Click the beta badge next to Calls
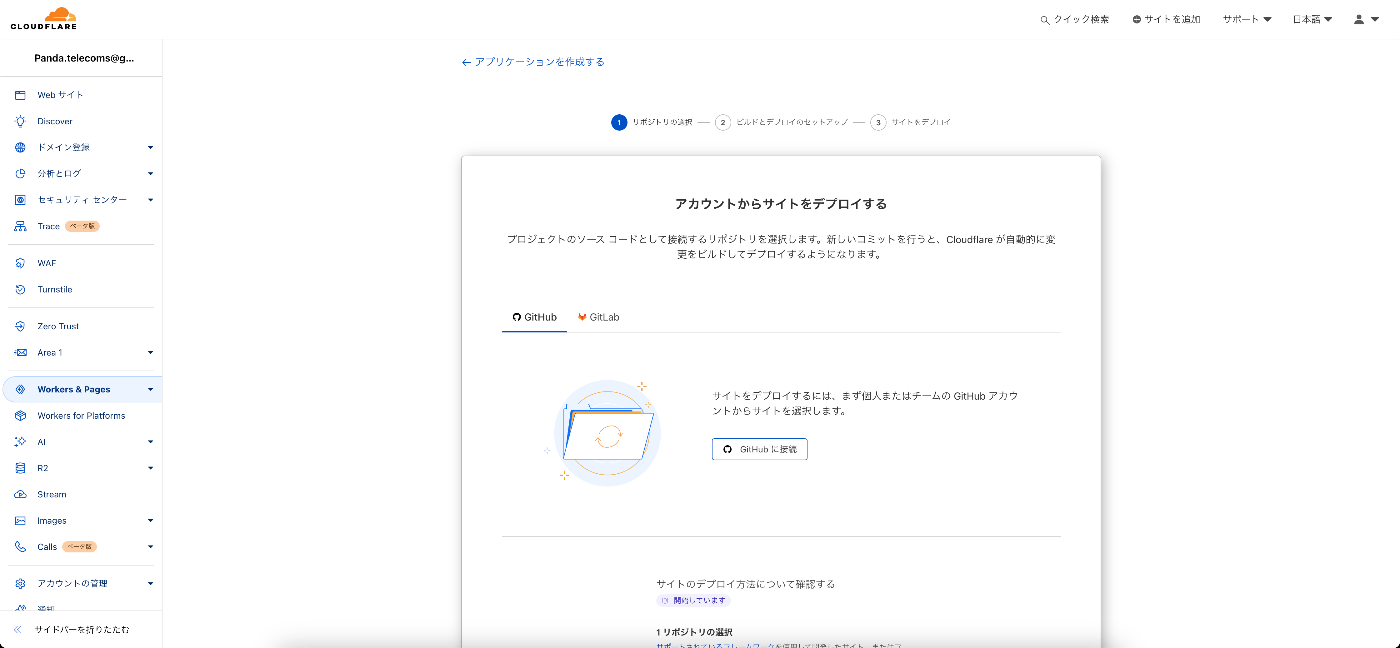1400x648 pixels. coord(80,547)
